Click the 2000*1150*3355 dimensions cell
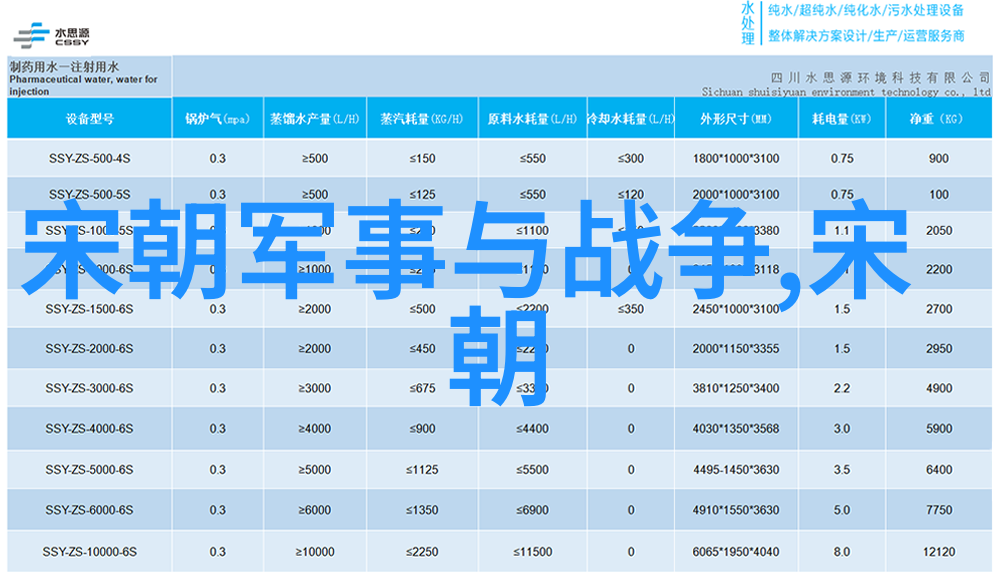Image resolution: width=1000 pixels, height=581 pixels. coord(736,349)
